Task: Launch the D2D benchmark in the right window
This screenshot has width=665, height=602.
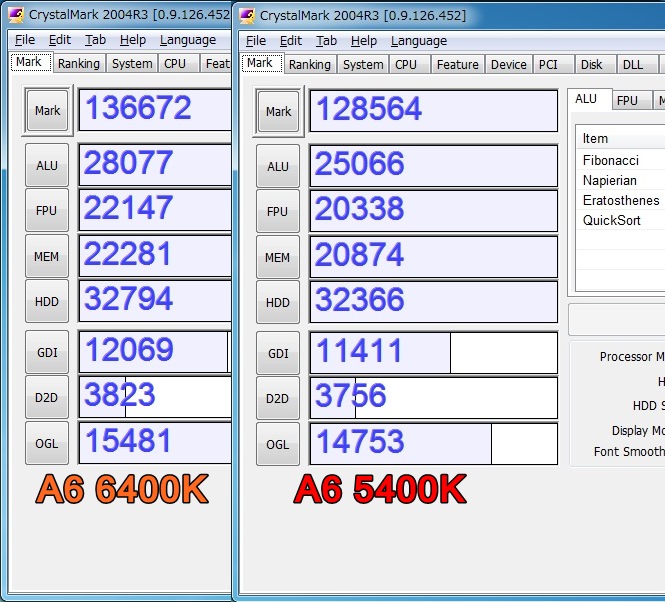Action: coord(278,398)
